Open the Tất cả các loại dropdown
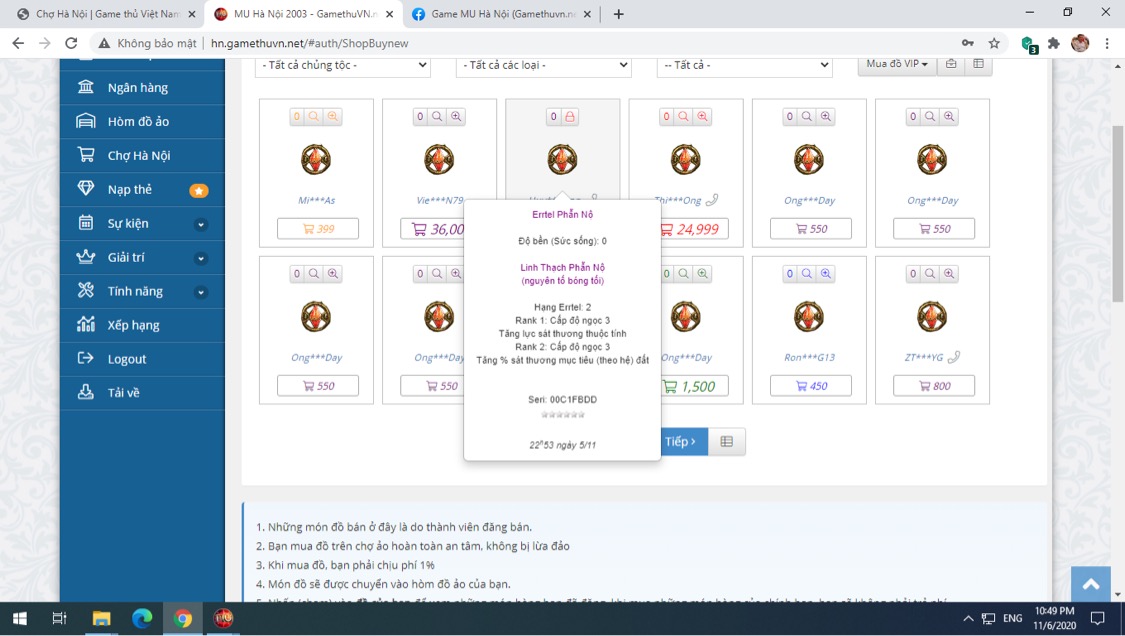1125x636 pixels. 543,65
